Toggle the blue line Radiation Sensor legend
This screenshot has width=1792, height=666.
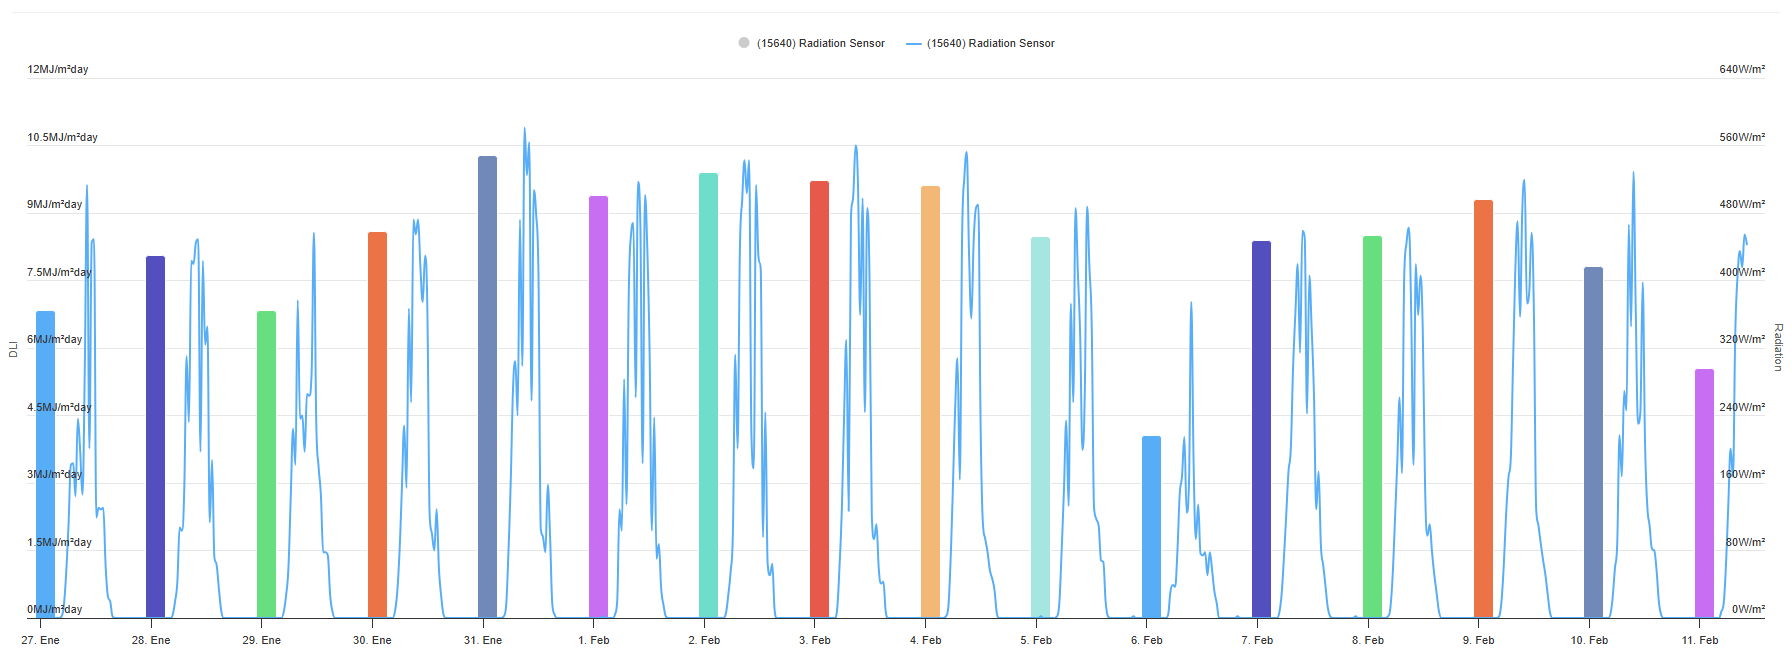click(980, 43)
